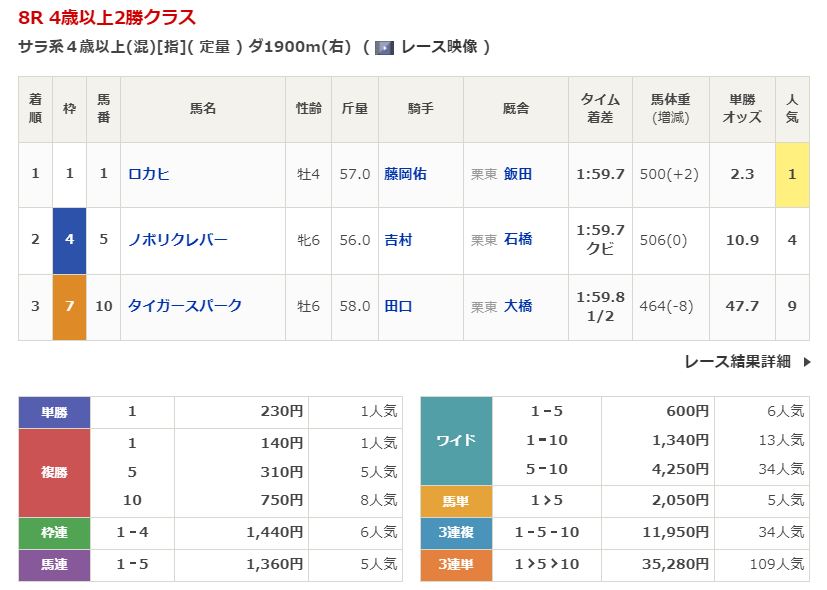
Task: Open horse profile for ロカヒ
Action: click(149, 174)
